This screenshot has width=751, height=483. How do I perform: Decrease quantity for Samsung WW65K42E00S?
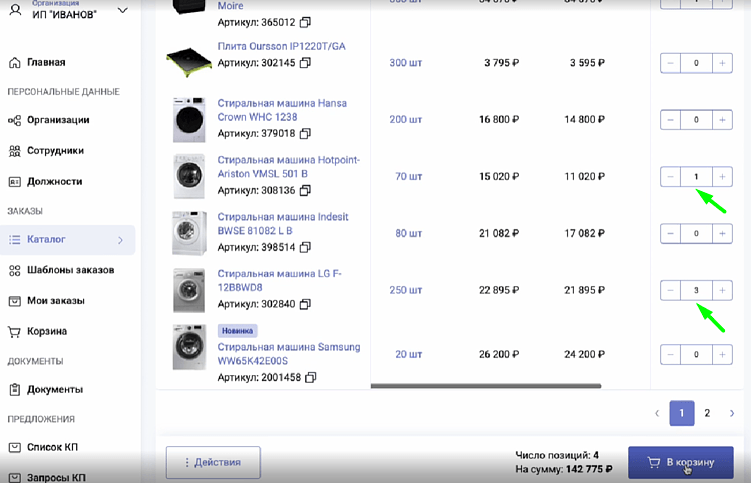tap(671, 355)
